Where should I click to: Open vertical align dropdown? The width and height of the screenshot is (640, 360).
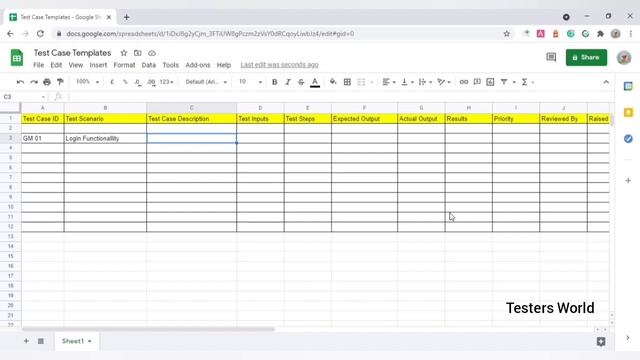click(407, 82)
